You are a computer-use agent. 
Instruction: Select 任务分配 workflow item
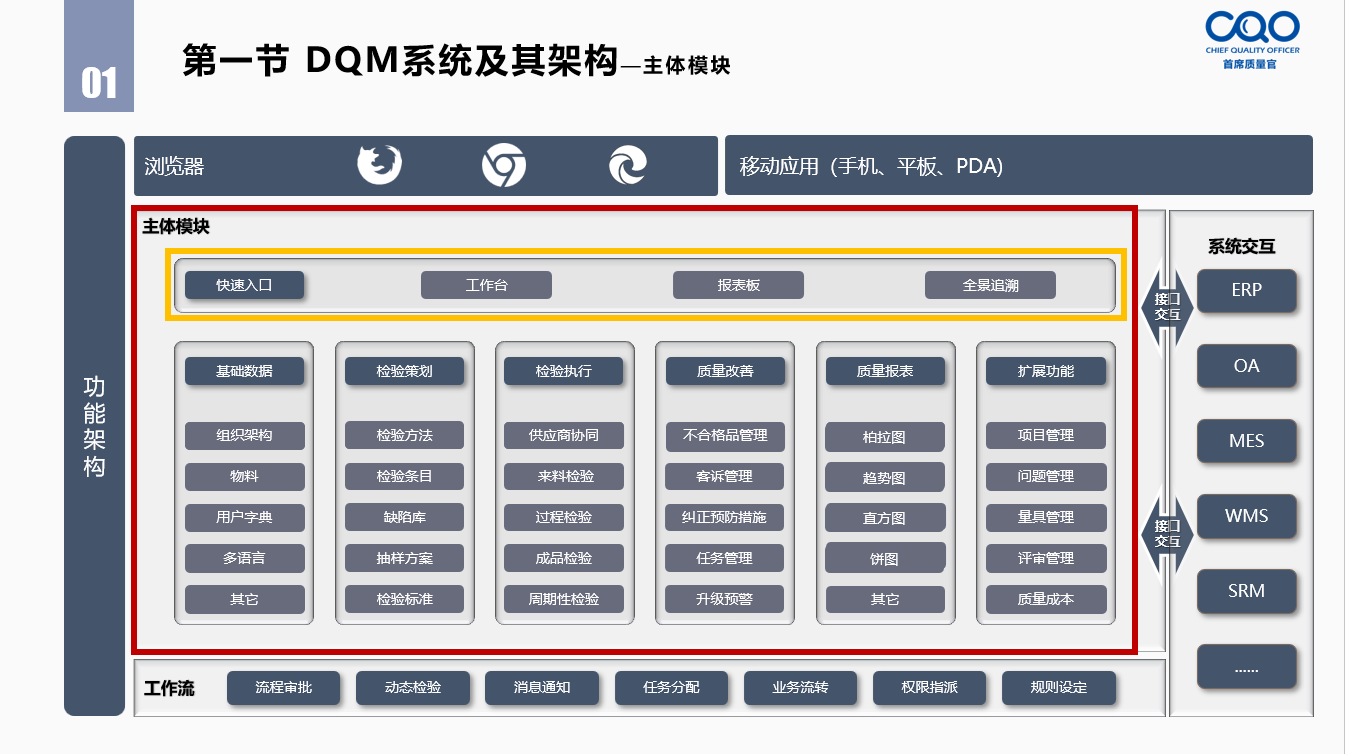coord(672,688)
